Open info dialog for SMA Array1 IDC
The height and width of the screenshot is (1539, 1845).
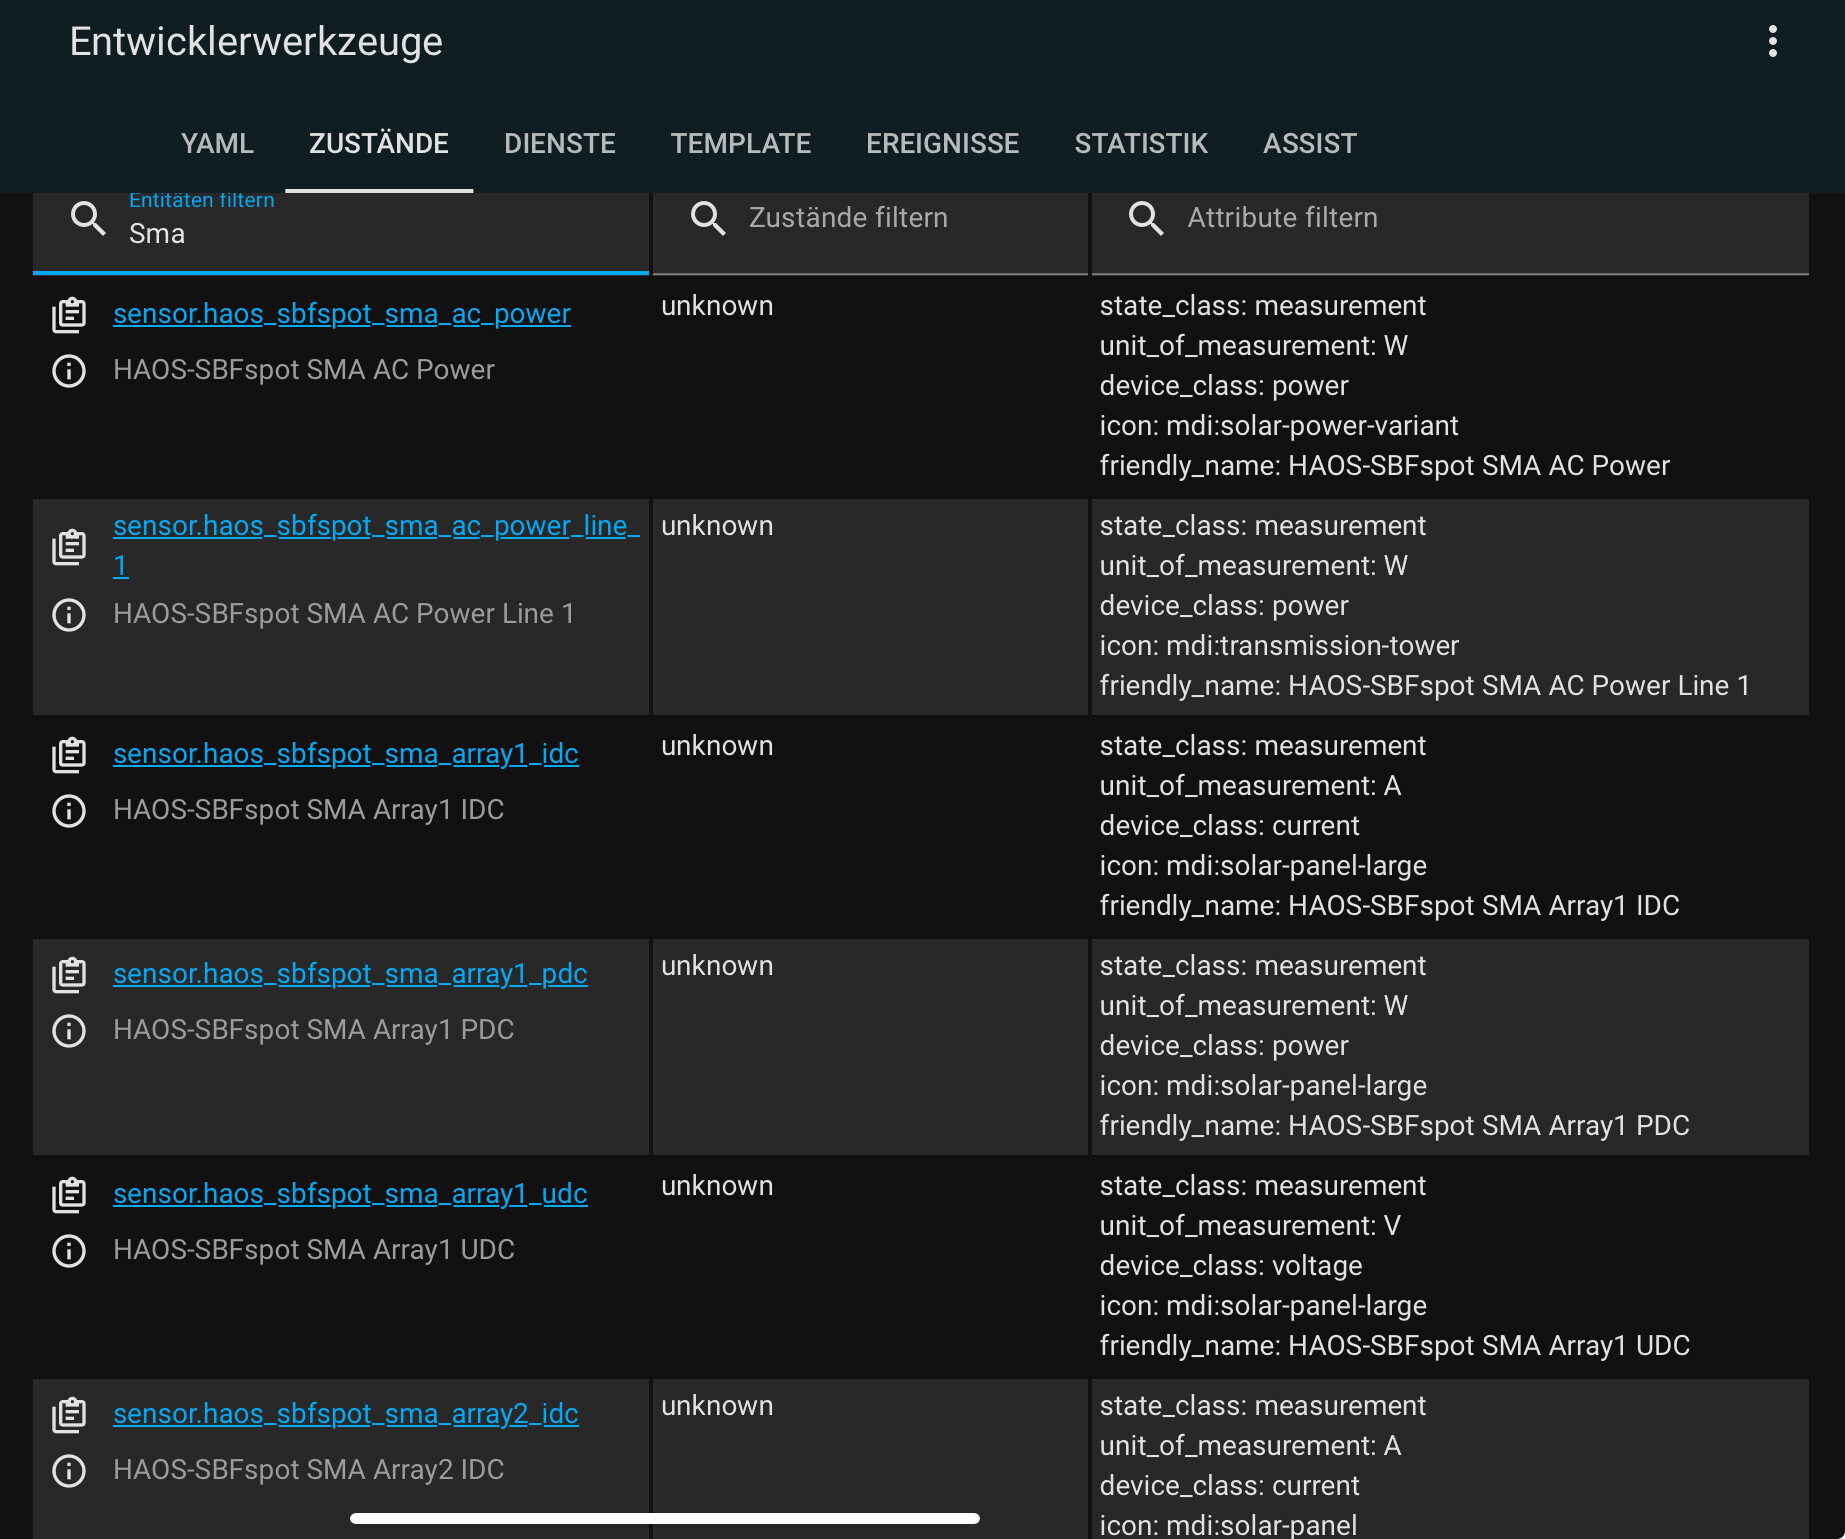click(x=68, y=810)
